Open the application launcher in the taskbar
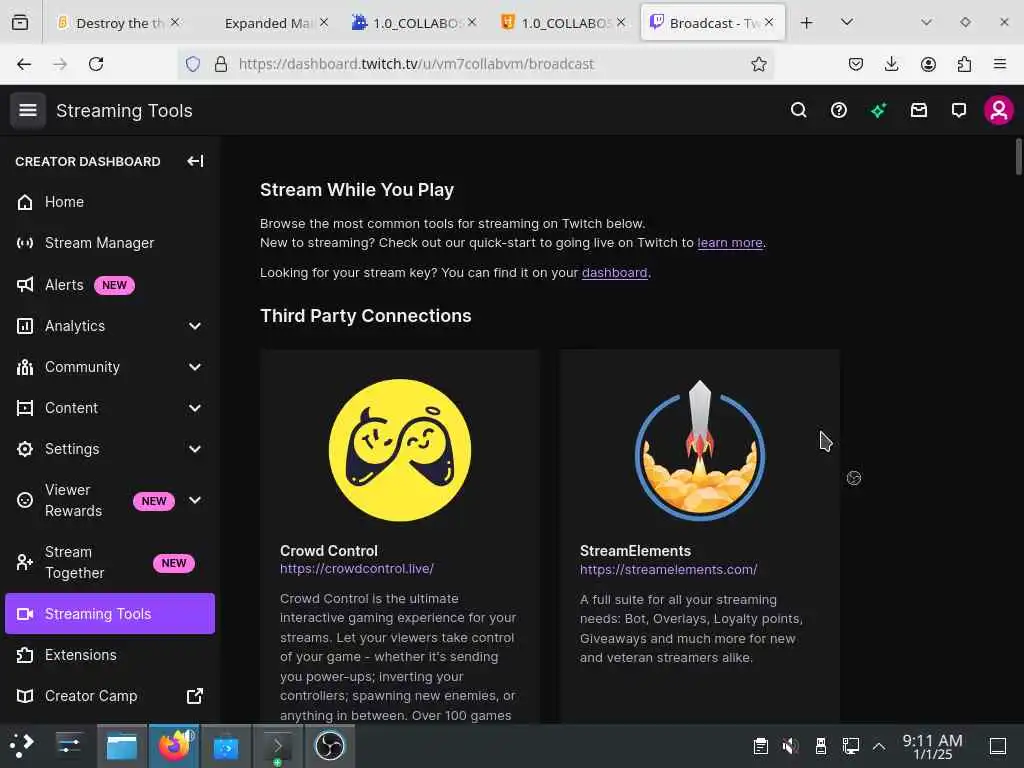This screenshot has height=768, width=1024. tap(21, 745)
